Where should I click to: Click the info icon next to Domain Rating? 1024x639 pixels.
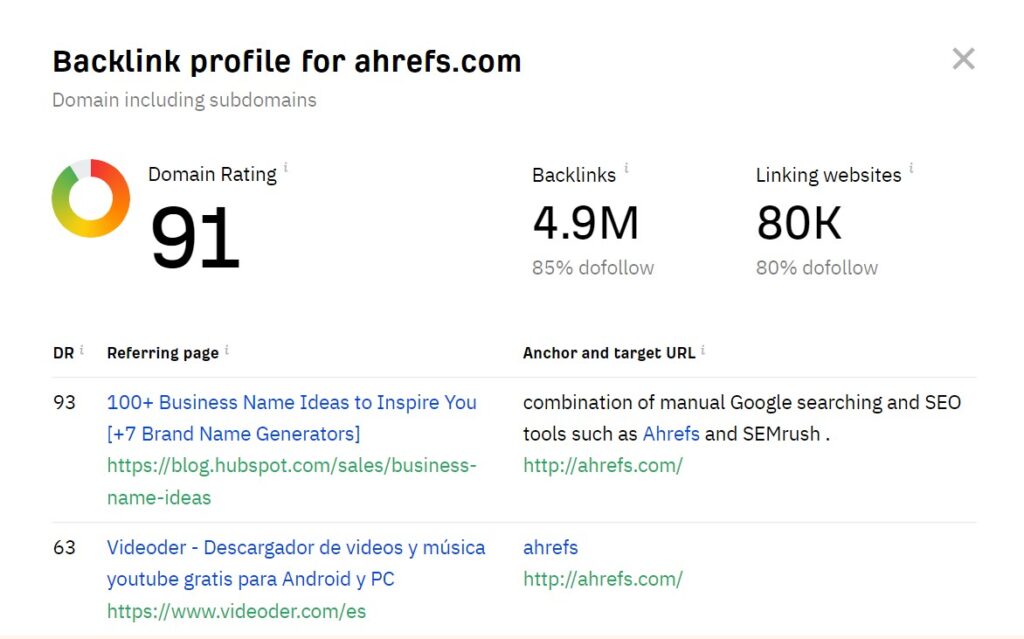(285, 168)
